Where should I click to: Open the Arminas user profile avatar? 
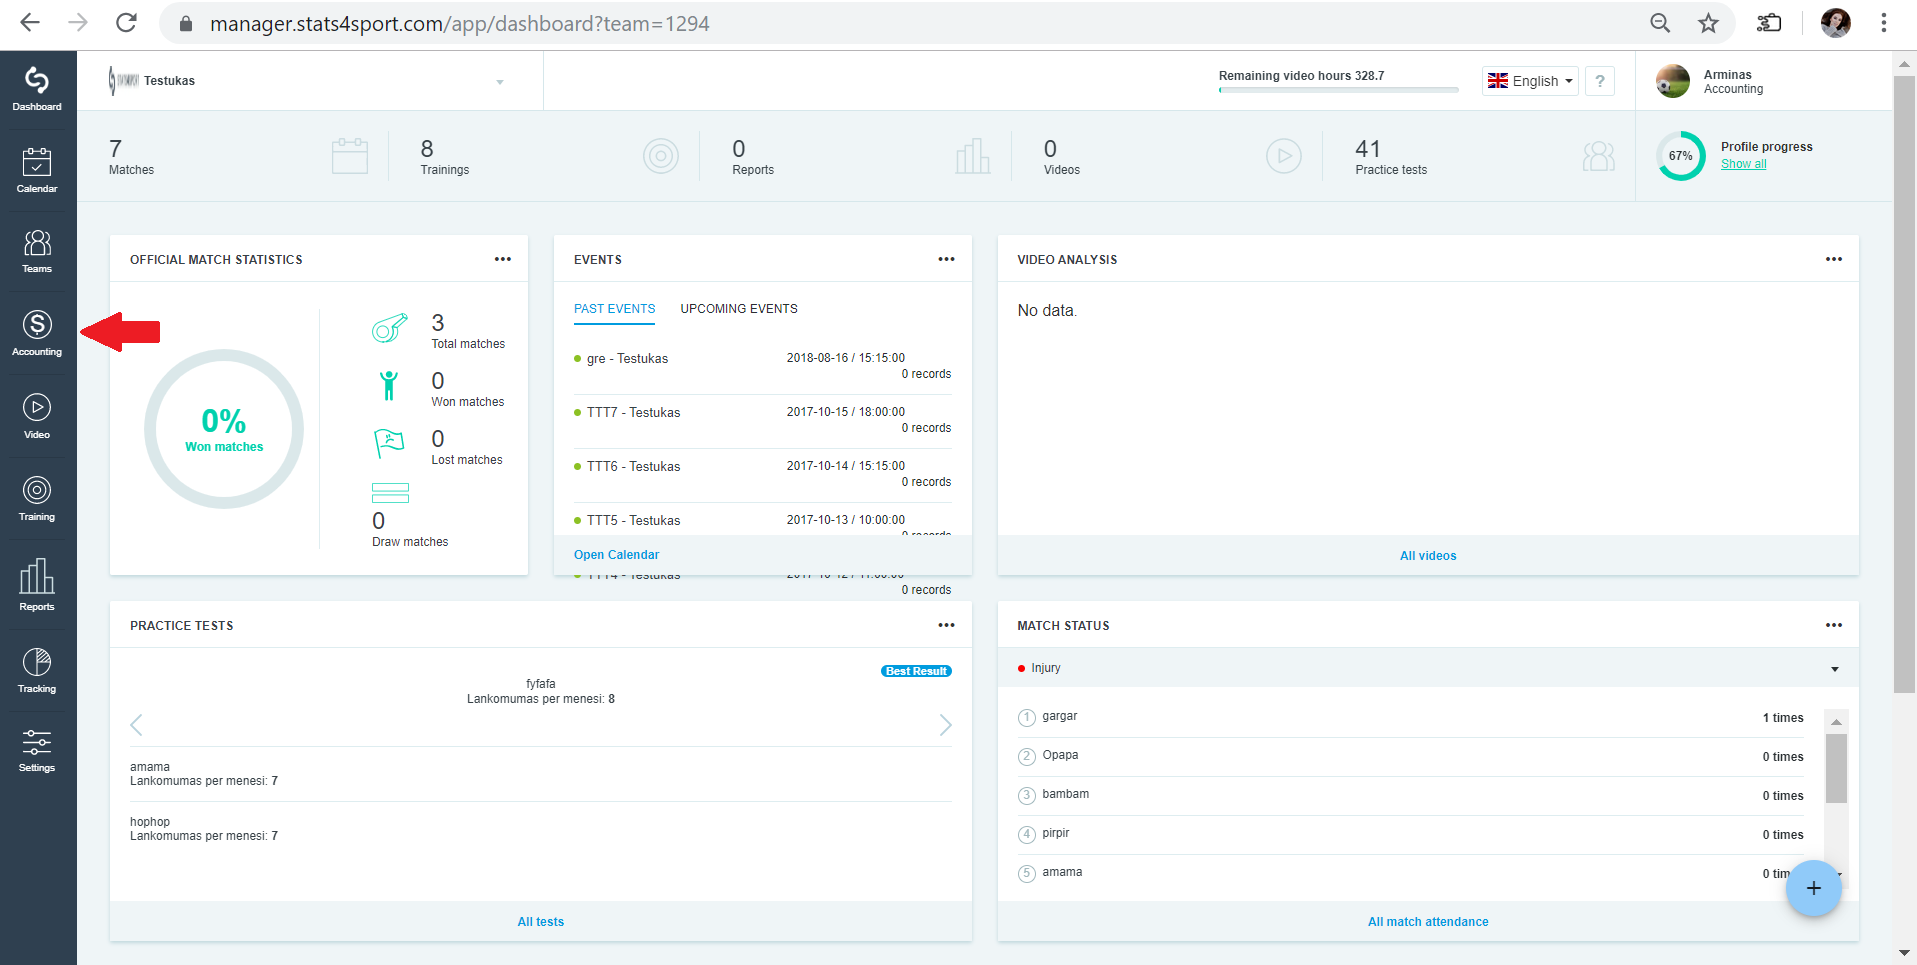pyautogui.click(x=1672, y=81)
